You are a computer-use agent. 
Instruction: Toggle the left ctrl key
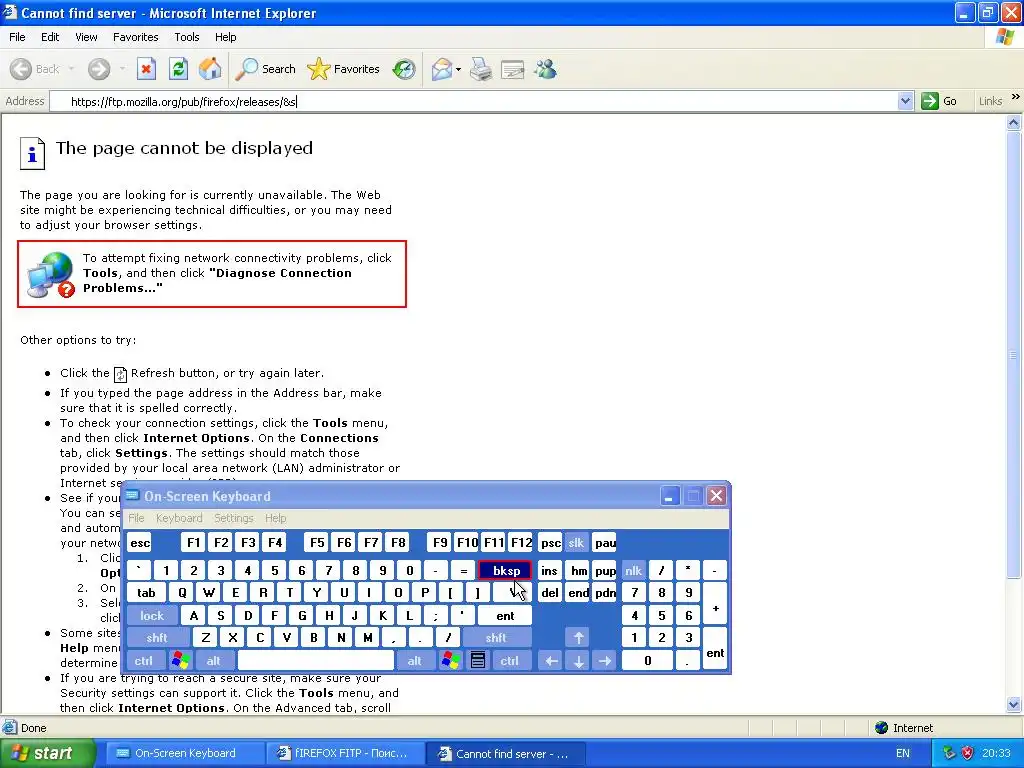tap(144, 660)
